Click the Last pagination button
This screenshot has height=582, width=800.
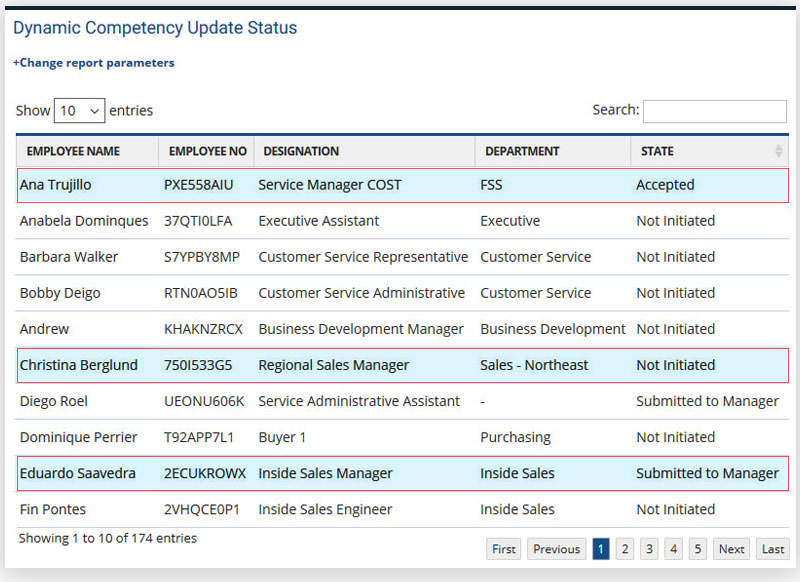click(772, 549)
